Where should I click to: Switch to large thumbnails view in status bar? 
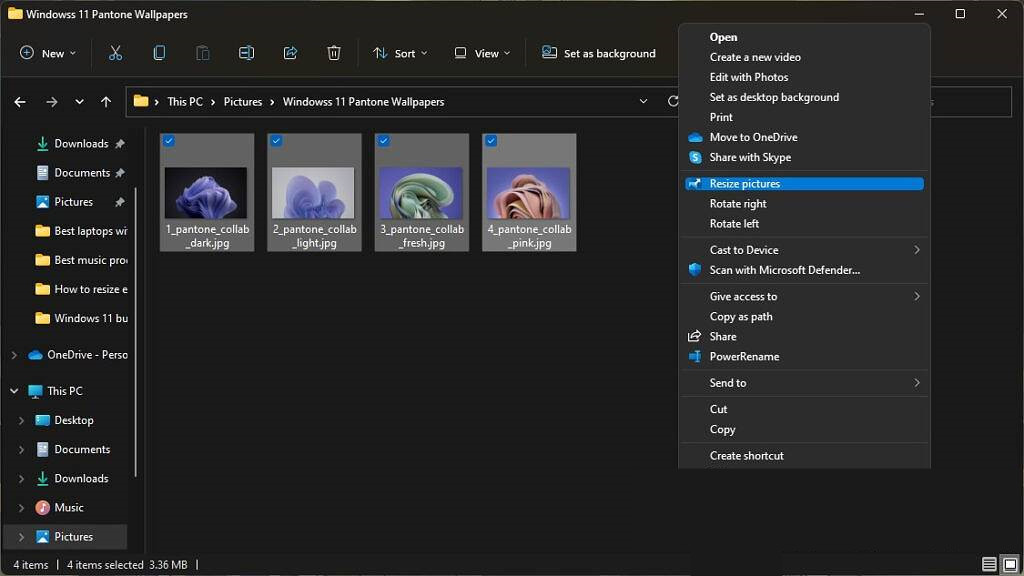[x=1009, y=565]
